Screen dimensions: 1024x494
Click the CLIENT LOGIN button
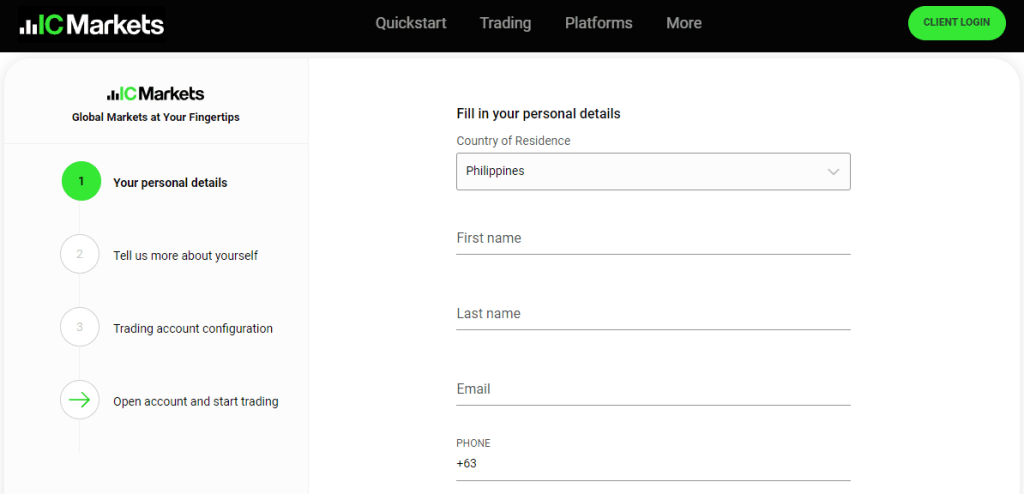pyautogui.click(x=957, y=23)
